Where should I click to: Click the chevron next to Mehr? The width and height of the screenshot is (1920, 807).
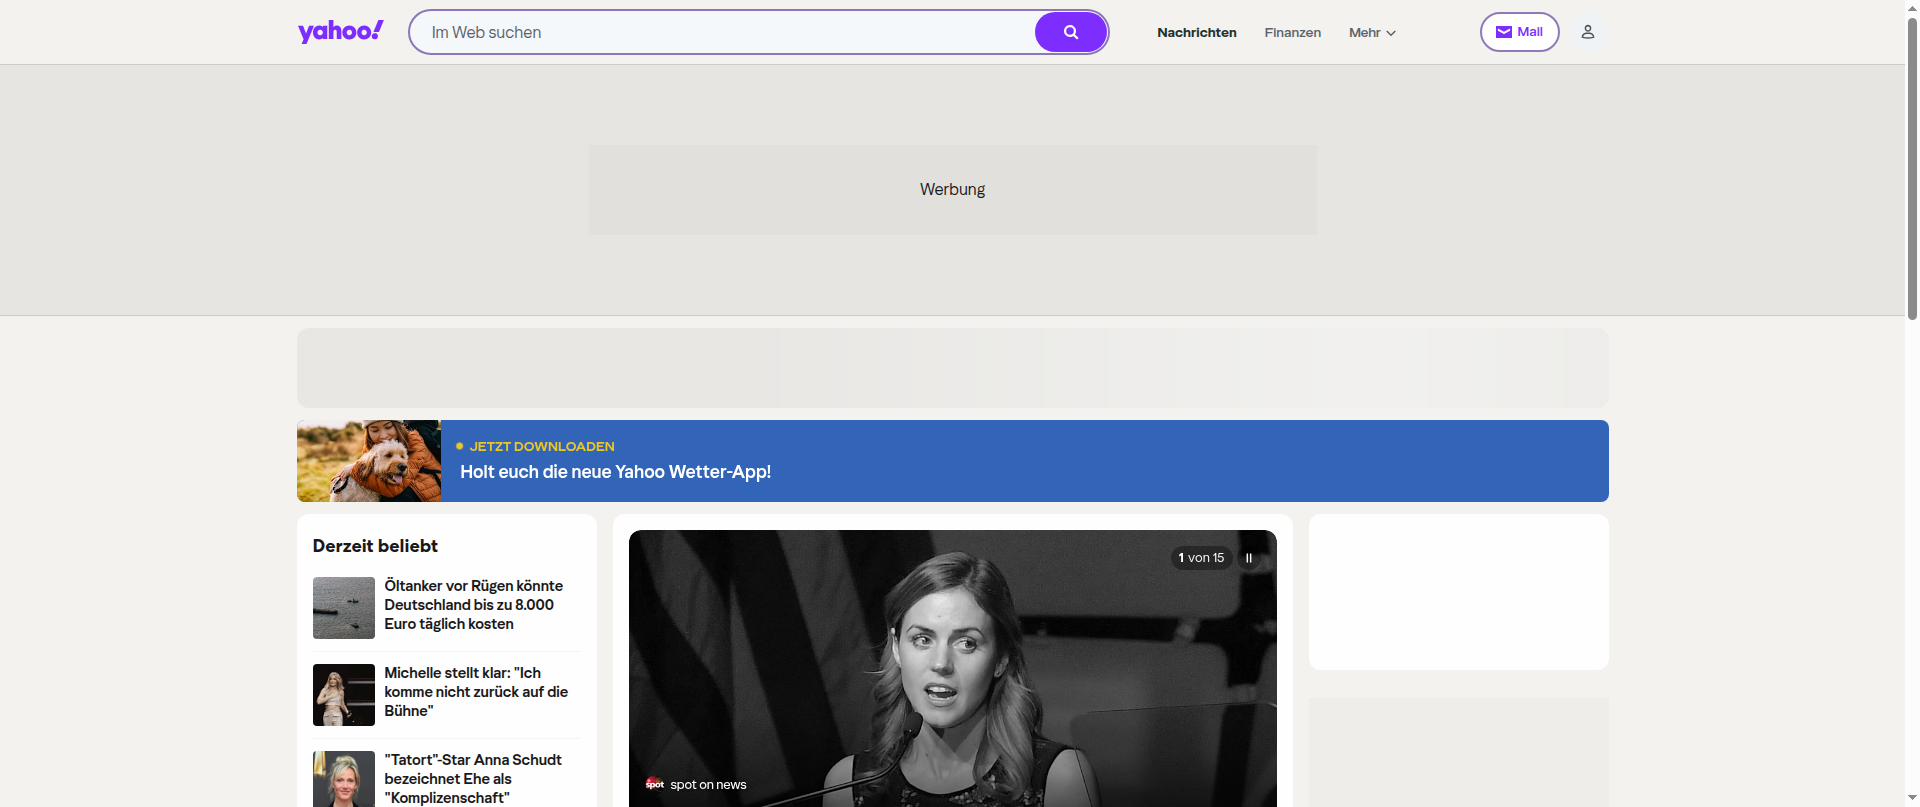pyautogui.click(x=1391, y=33)
